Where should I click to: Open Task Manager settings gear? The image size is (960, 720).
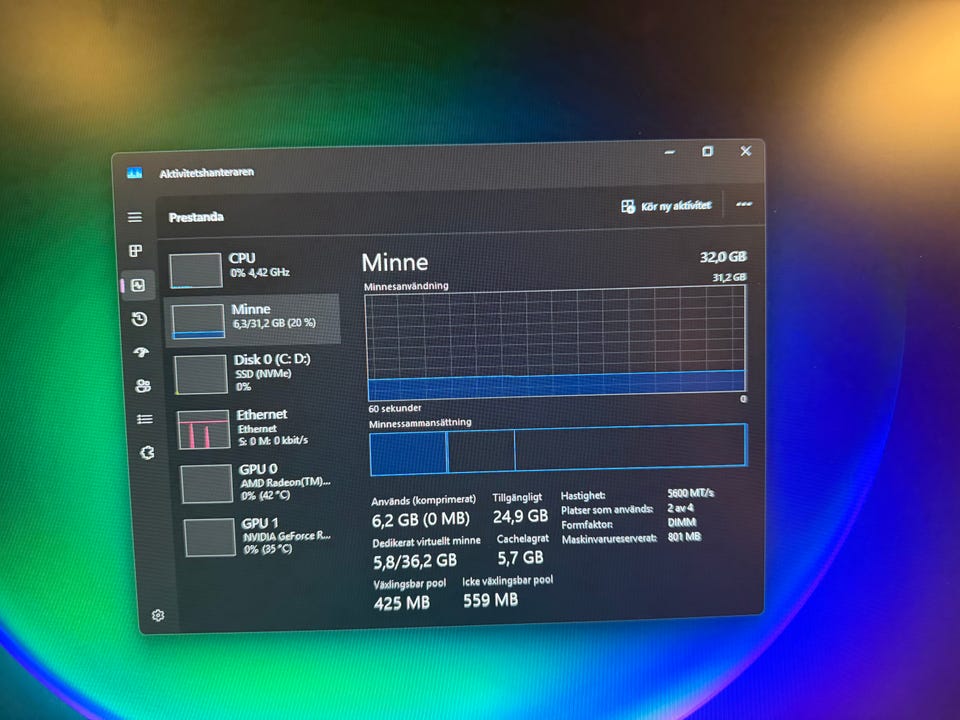158,615
